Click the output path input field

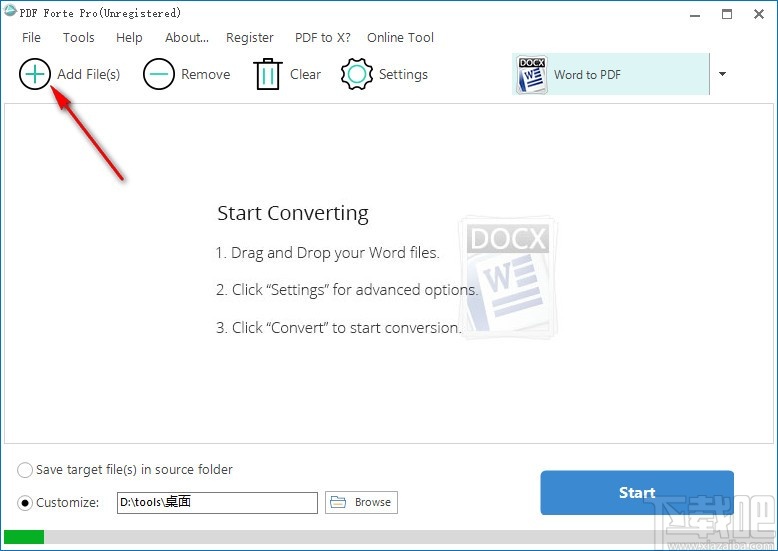click(217, 502)
